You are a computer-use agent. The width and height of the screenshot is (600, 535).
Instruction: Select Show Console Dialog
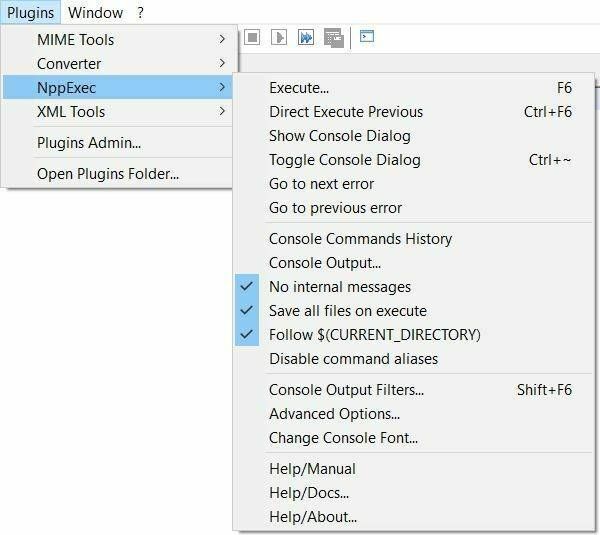point(414,136)
